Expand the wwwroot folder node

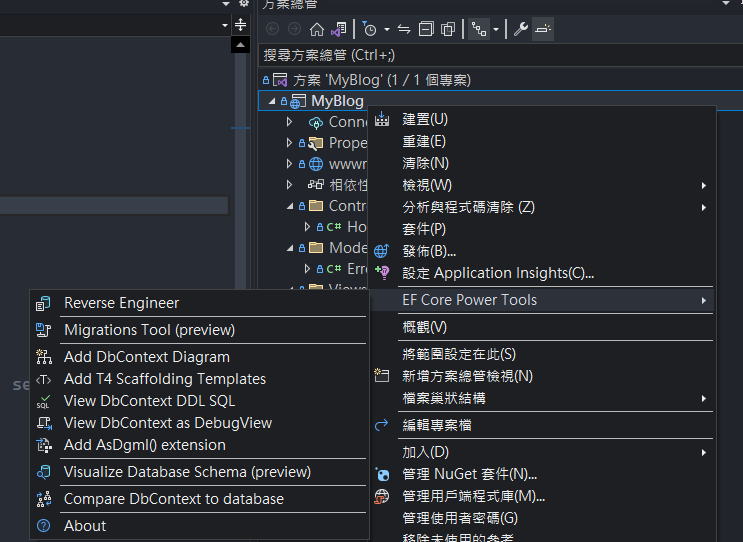coord(290,164)
